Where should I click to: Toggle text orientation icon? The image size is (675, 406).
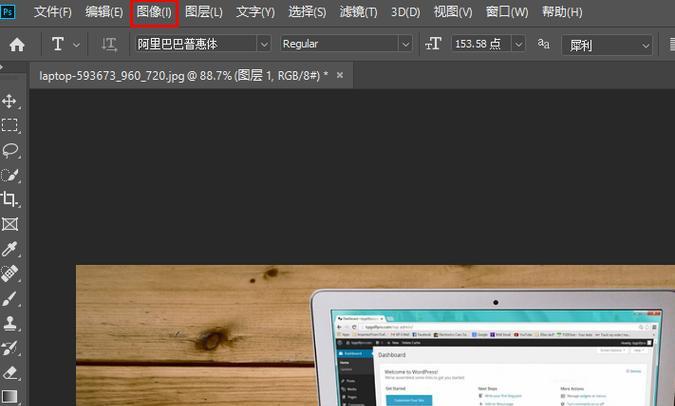click(x=109, y=44)
